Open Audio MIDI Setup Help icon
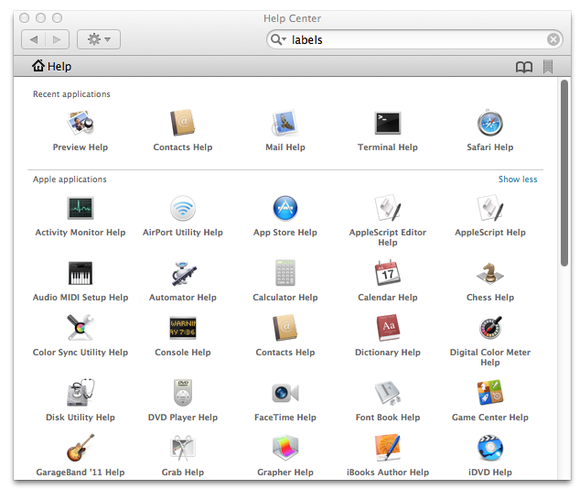 [80, 273]
